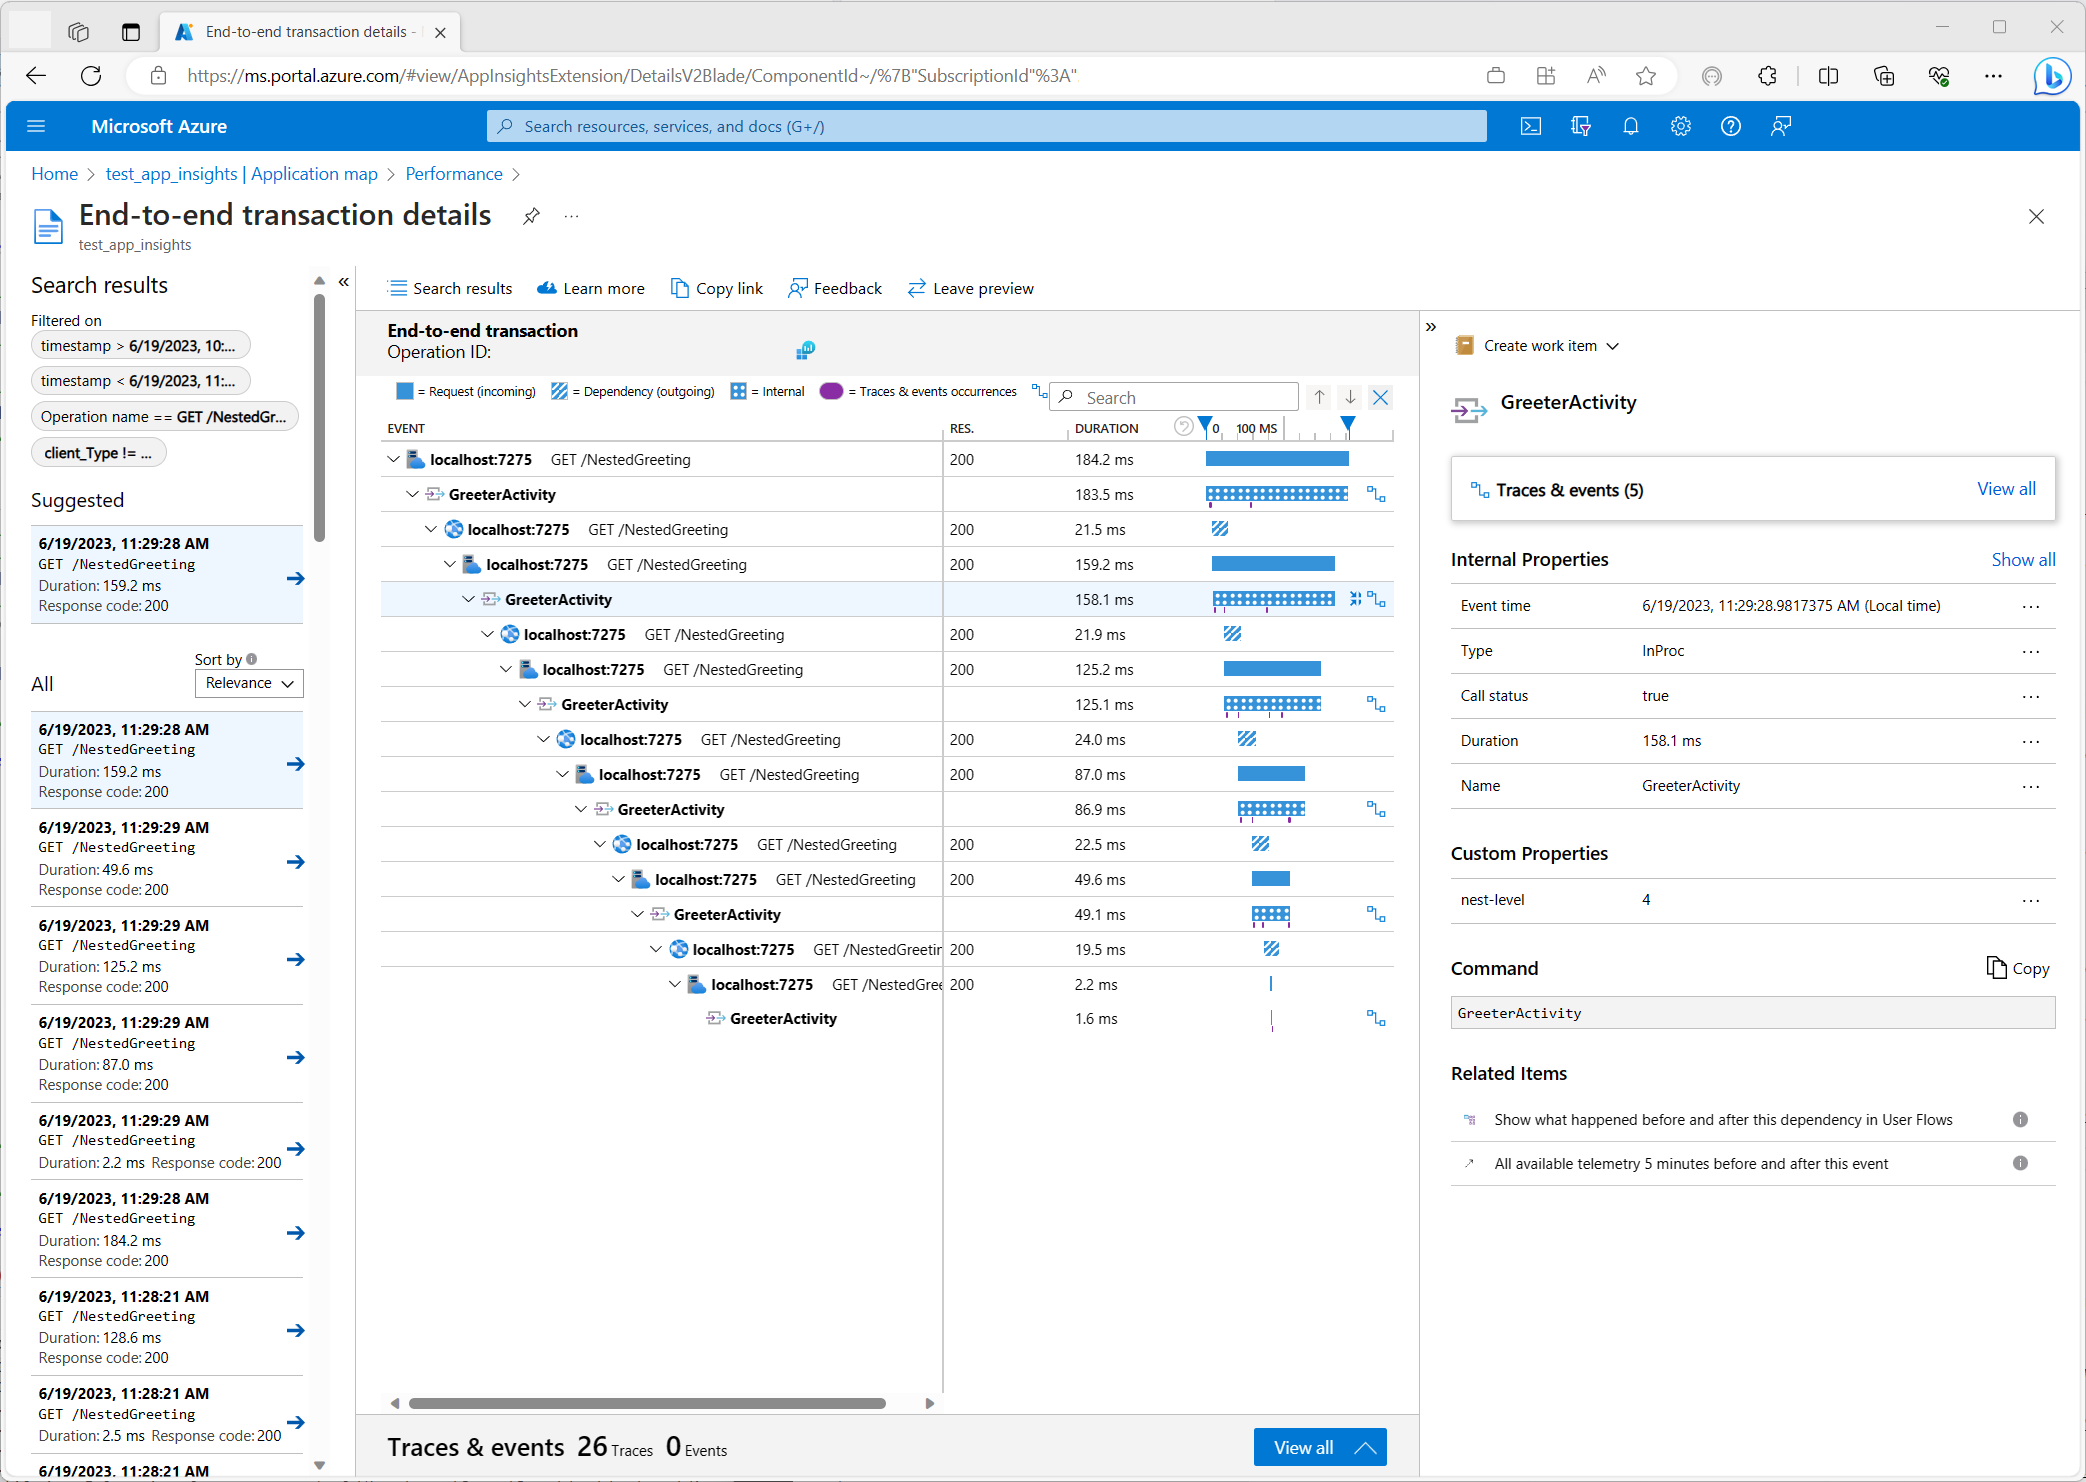Click the right timeline range marker
Screen dimensions: 2086x1482
(1347, 425)
